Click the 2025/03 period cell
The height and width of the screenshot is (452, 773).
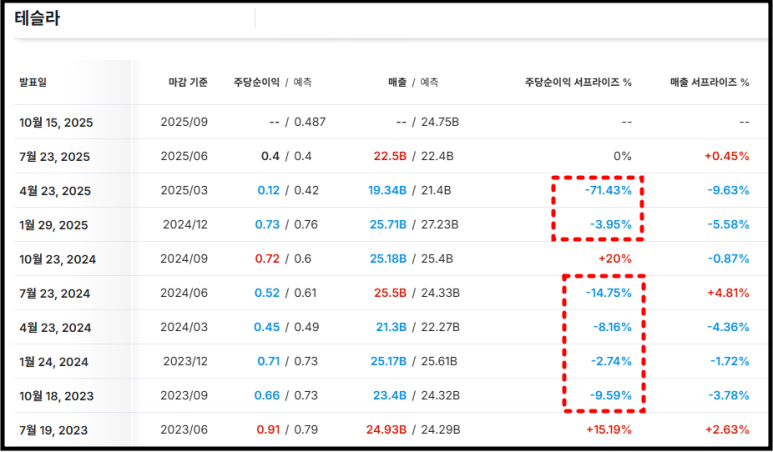pos(184,190)
